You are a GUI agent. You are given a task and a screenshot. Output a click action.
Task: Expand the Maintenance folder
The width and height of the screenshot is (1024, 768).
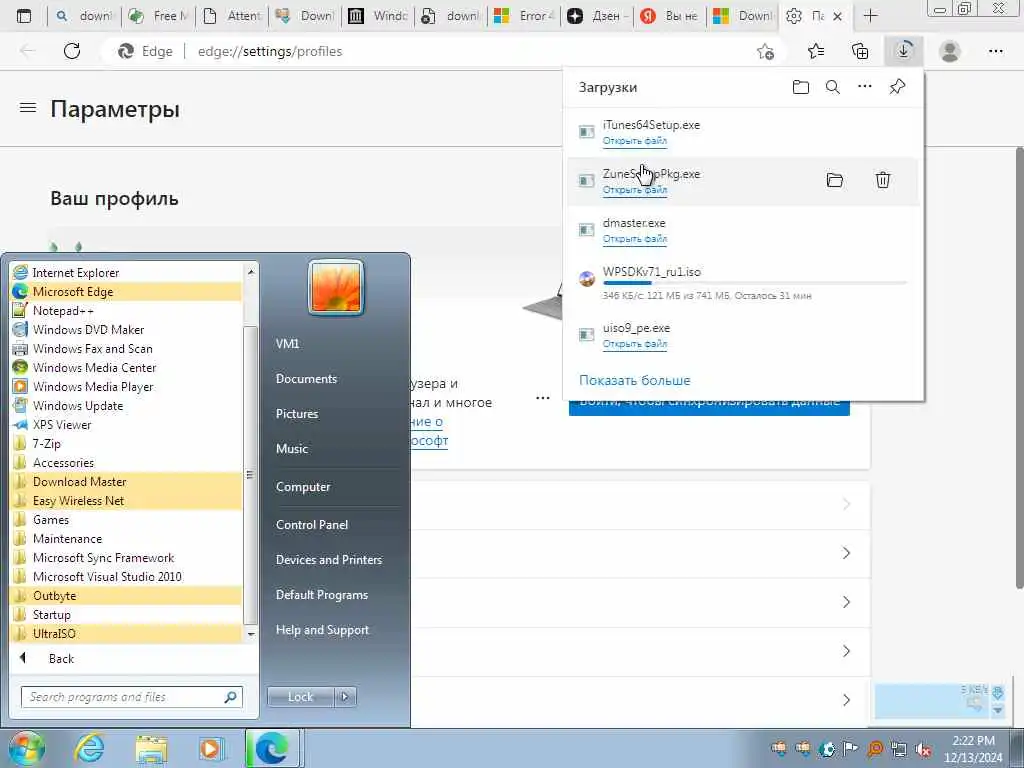pyautogui.click(x=127, y=538)
